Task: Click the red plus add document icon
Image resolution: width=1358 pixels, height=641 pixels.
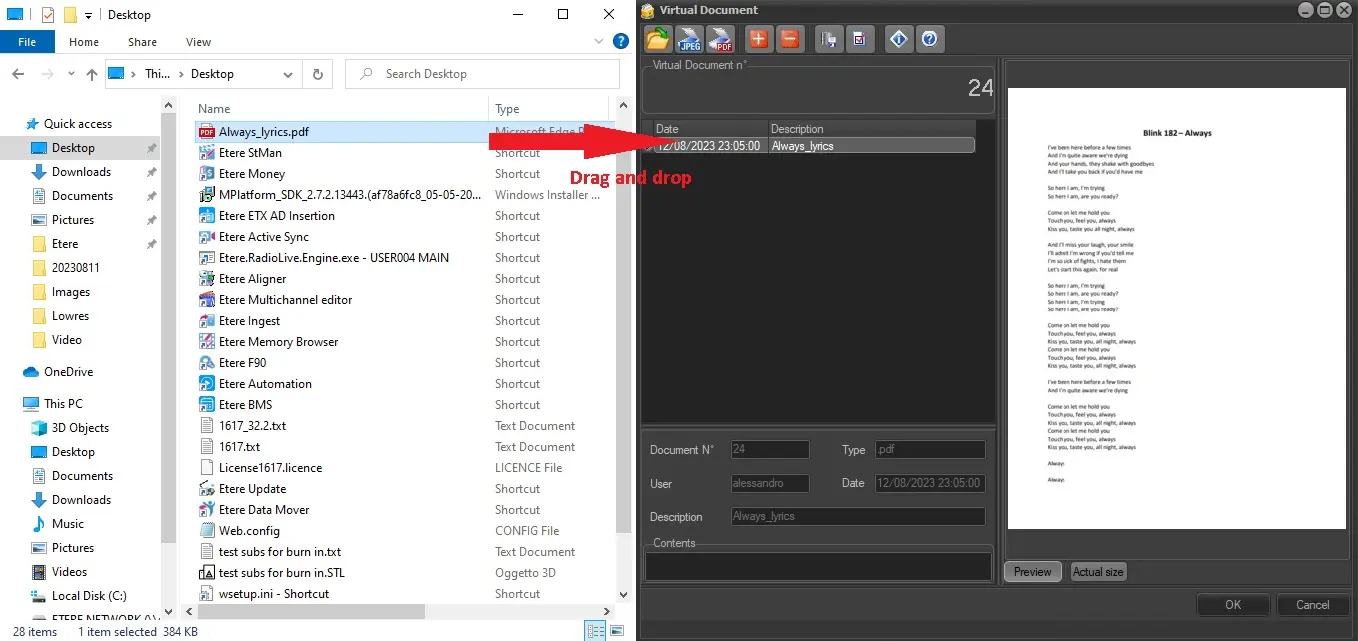Action: point(758,39)
